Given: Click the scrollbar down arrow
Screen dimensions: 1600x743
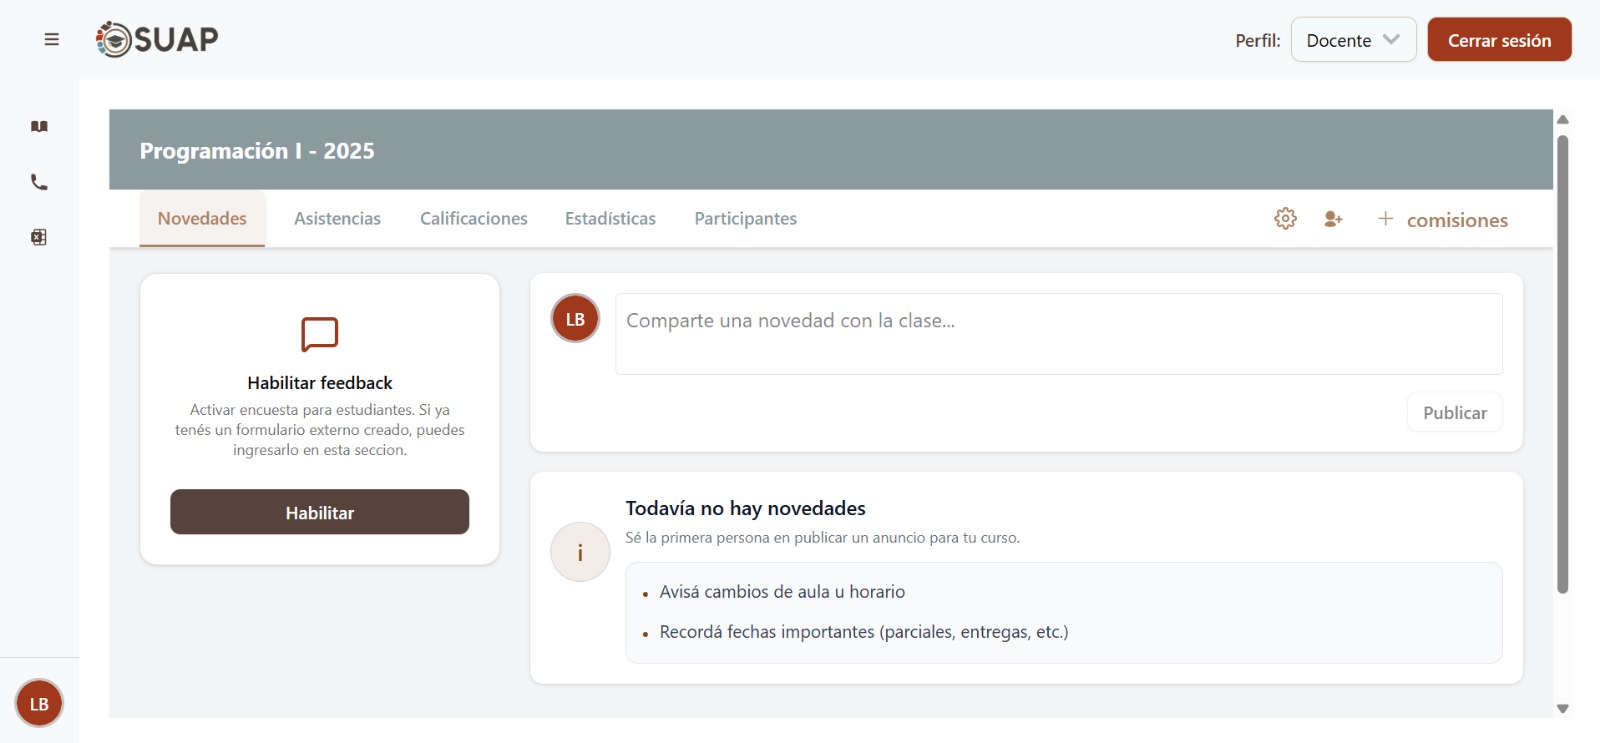Looking at the screenshot, I should 1562,709.
